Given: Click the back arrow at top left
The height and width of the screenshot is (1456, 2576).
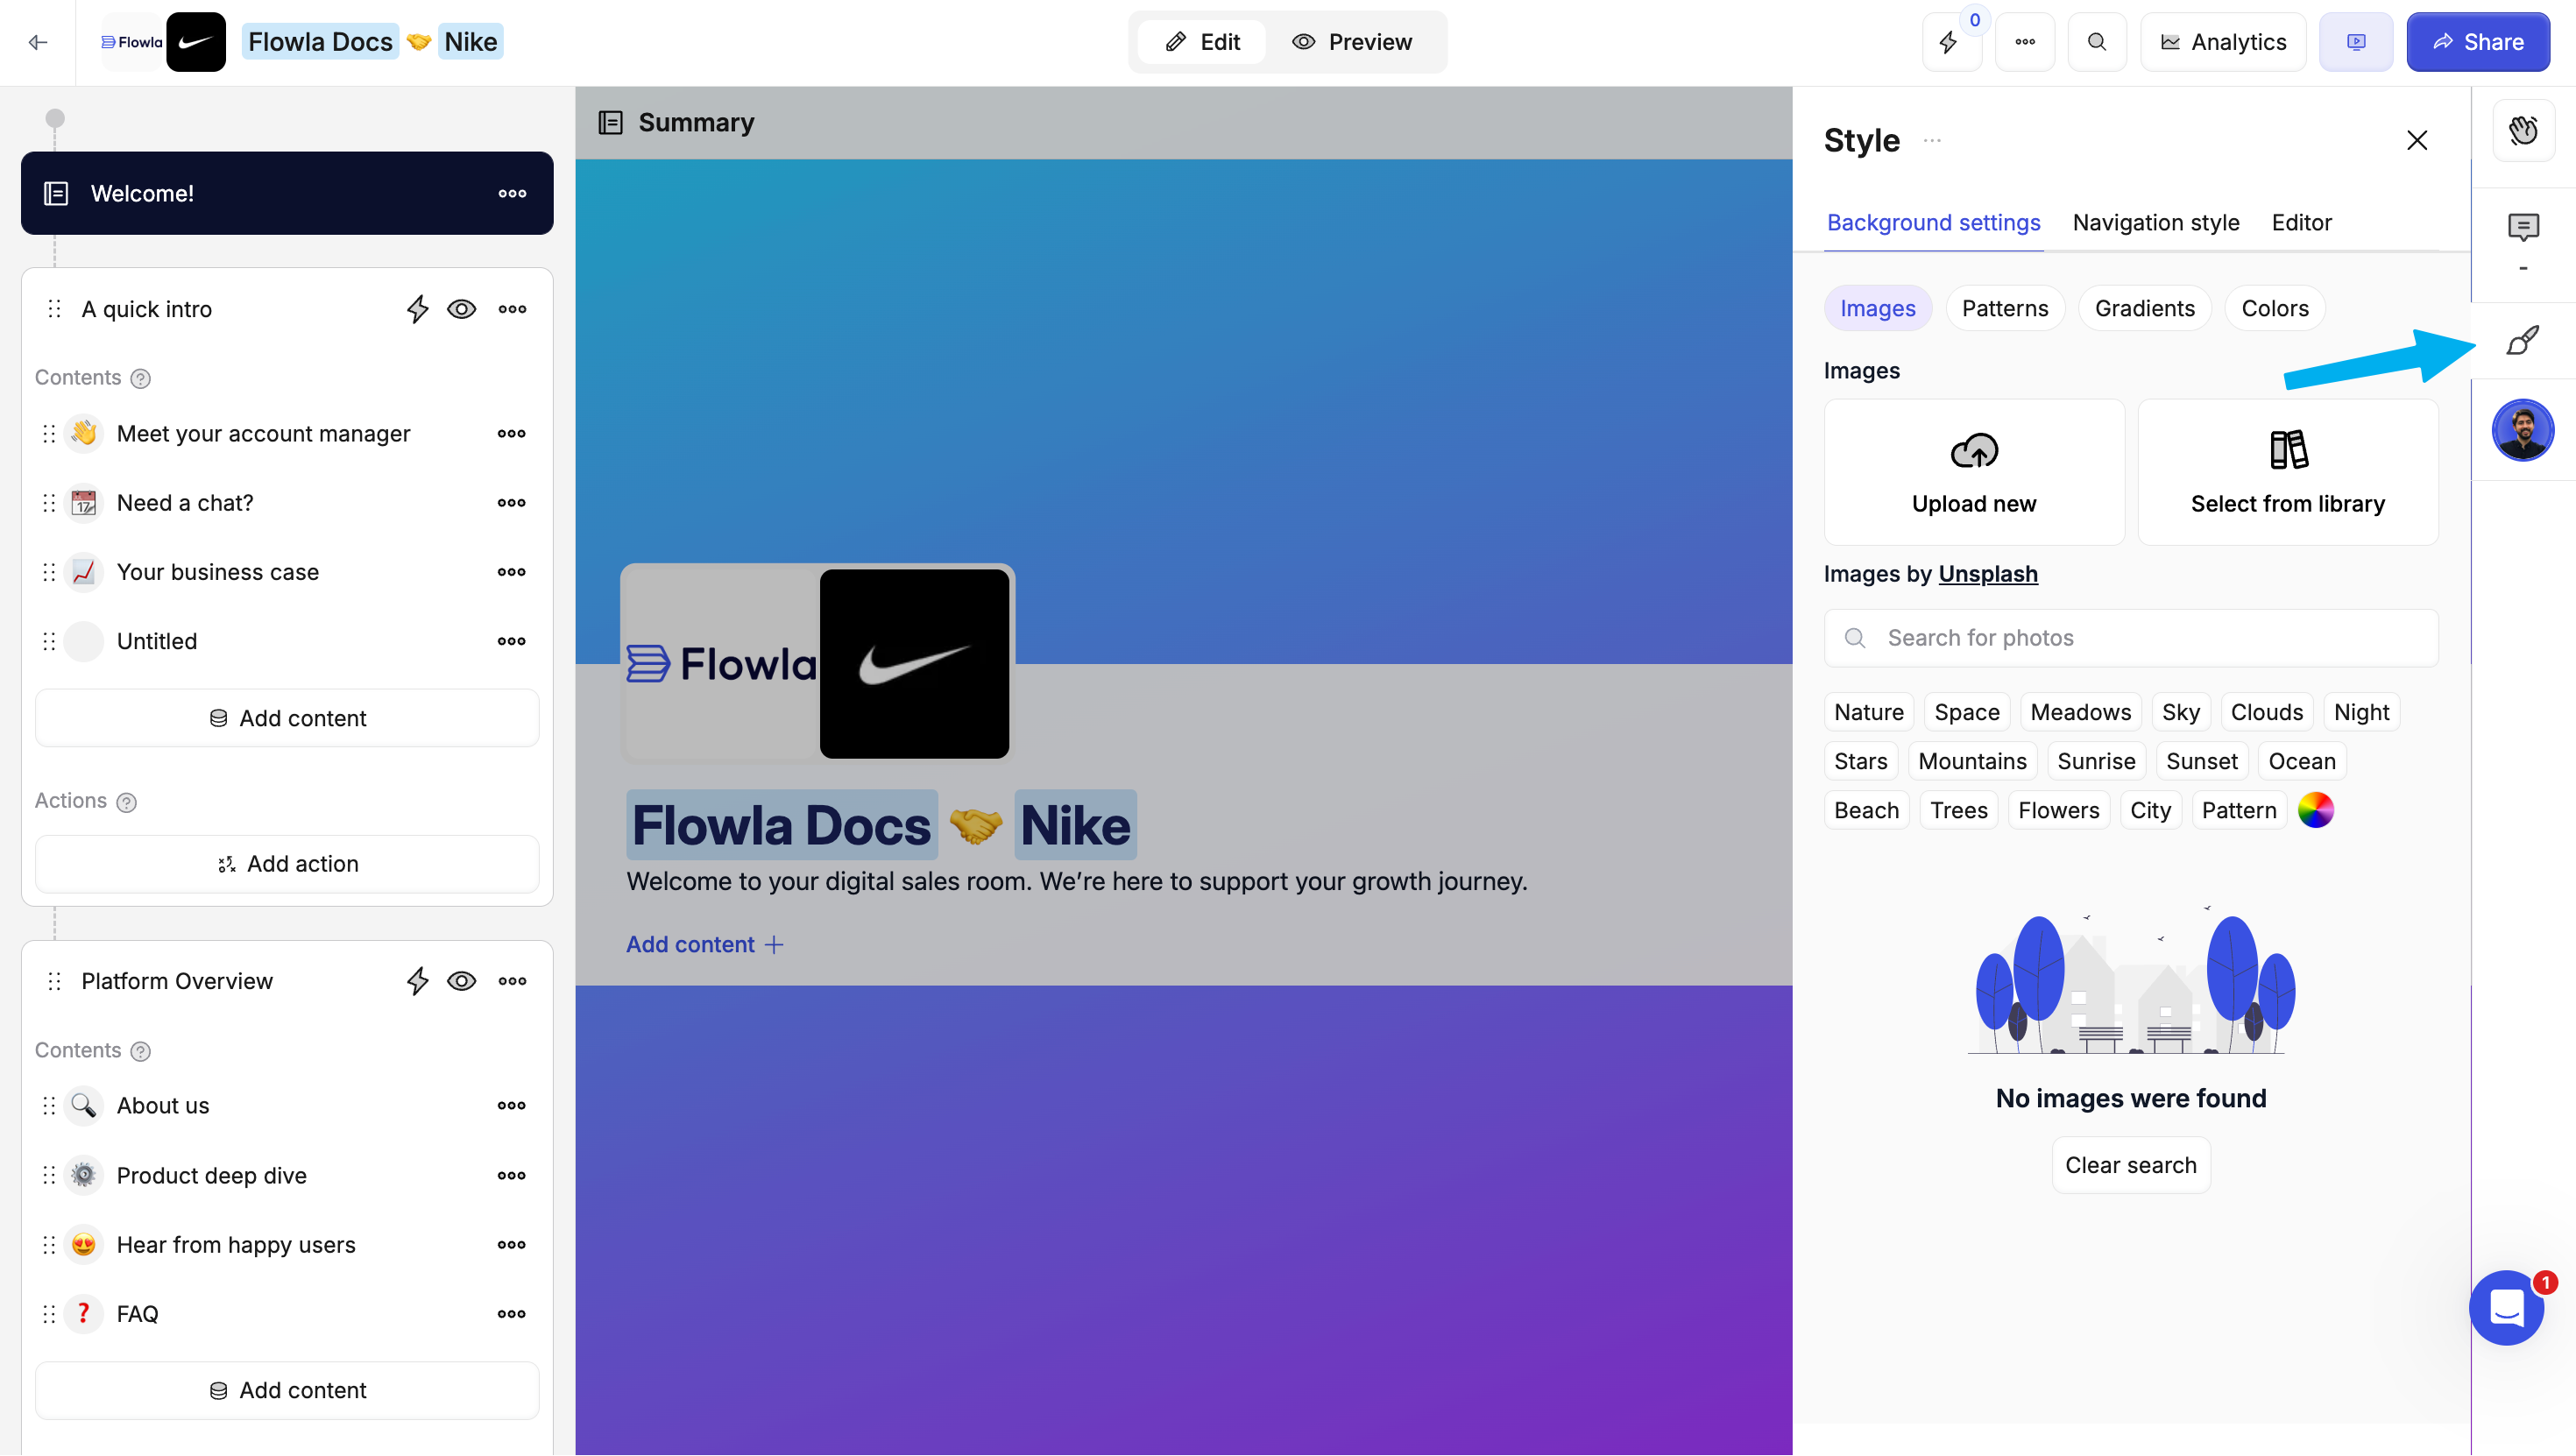Looking at the screenshot, I should pos(38,42).
